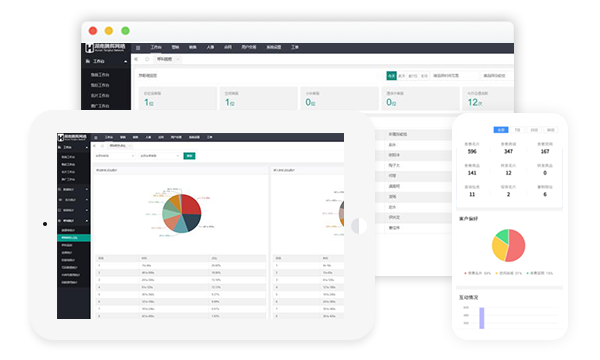Click the back arrow icon in the tablet tab strip
Image resolution: width=600 pixels, height=360 pixels.
(95, 146)
